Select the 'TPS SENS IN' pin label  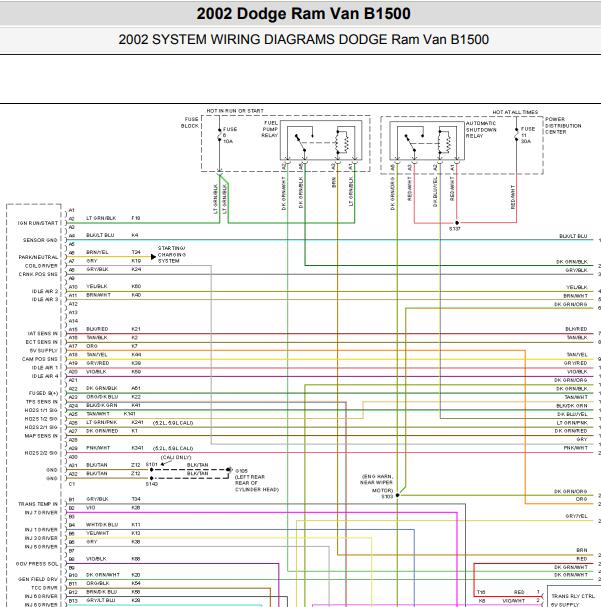pyautogui.click(x=42, y=401)
